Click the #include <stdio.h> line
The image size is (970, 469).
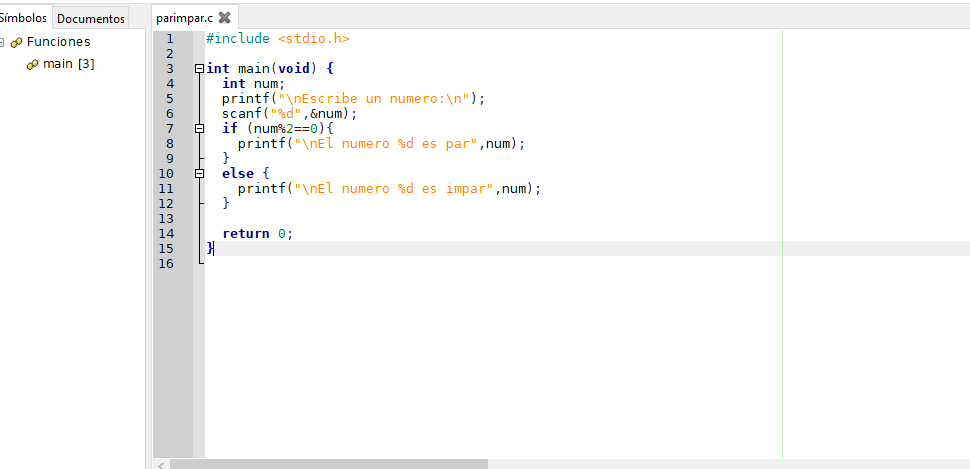point(278,39)
